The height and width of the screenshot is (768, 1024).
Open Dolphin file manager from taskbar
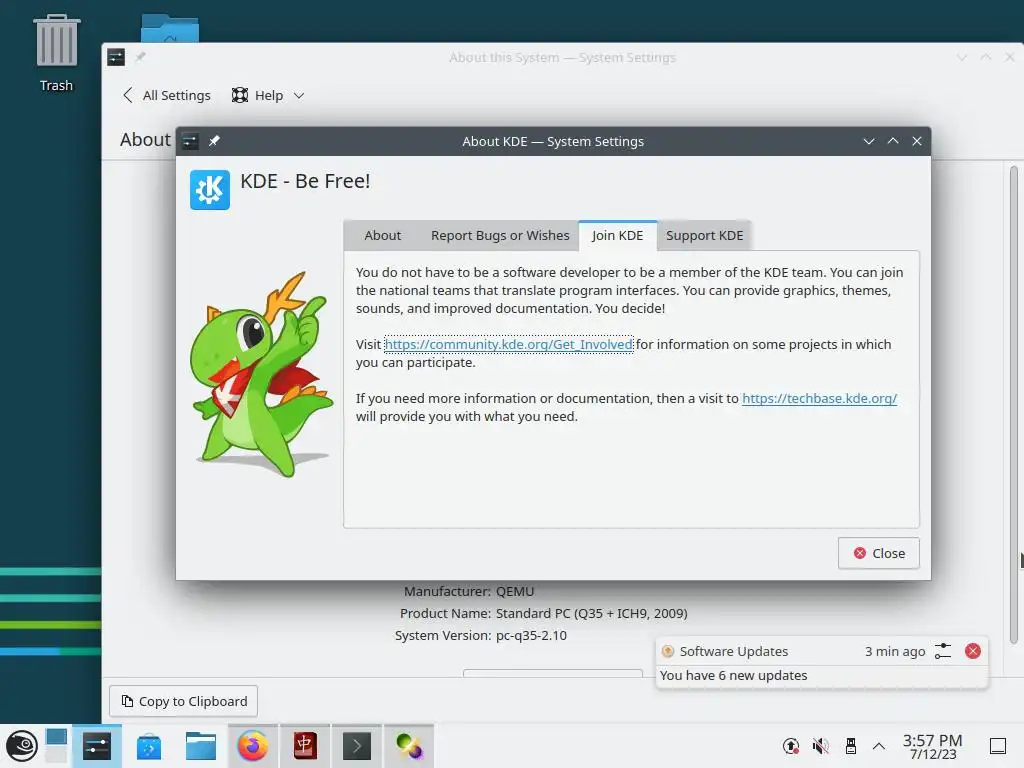click(x=200, y=746)
